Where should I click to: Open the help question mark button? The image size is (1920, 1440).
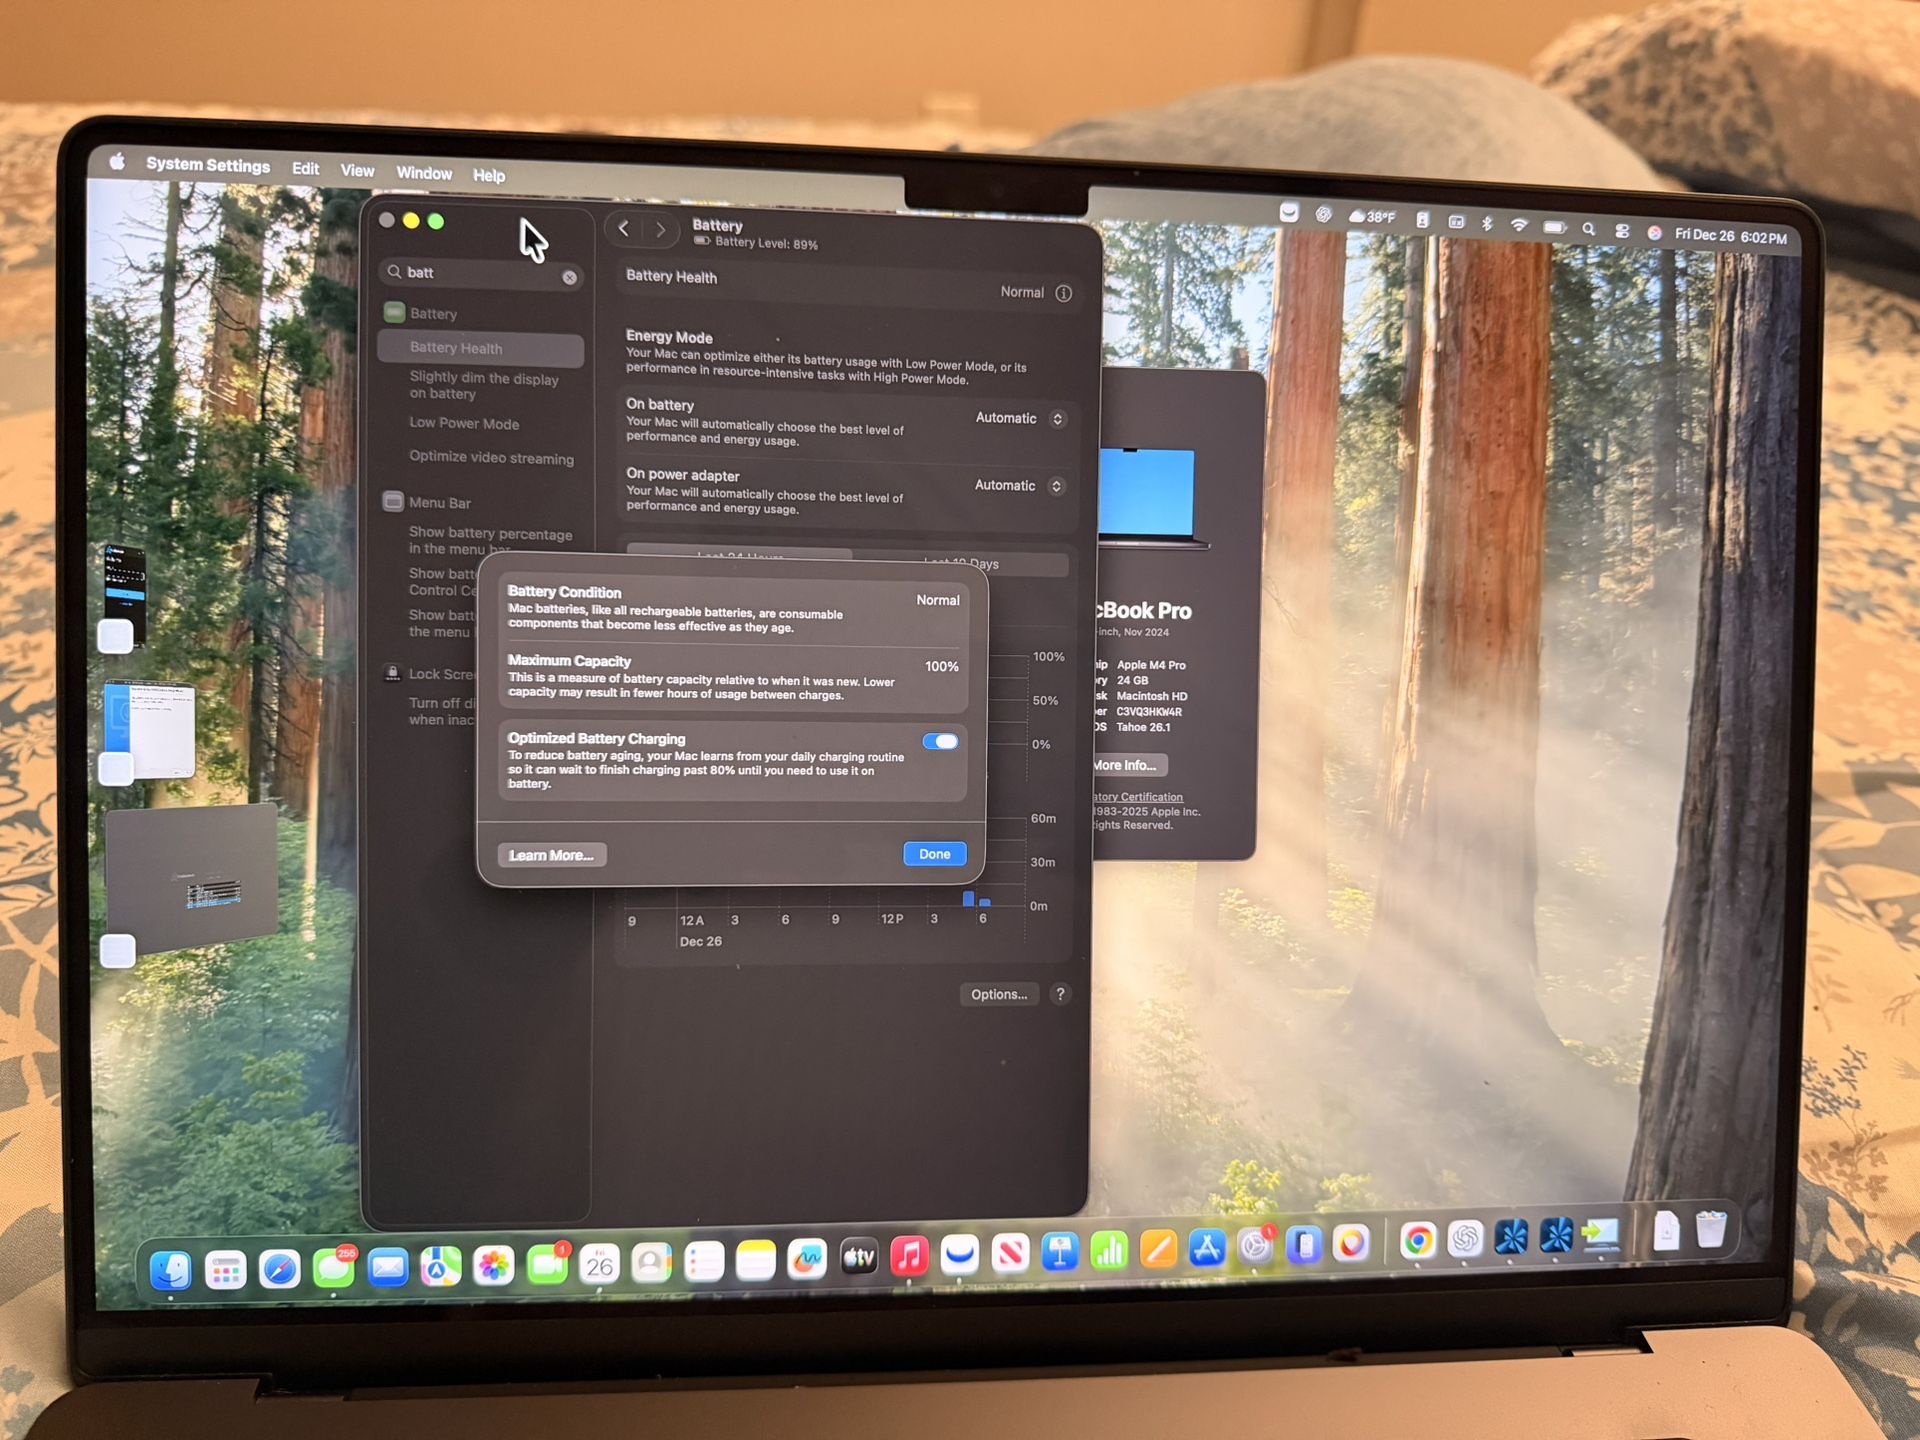(1060, 993)
